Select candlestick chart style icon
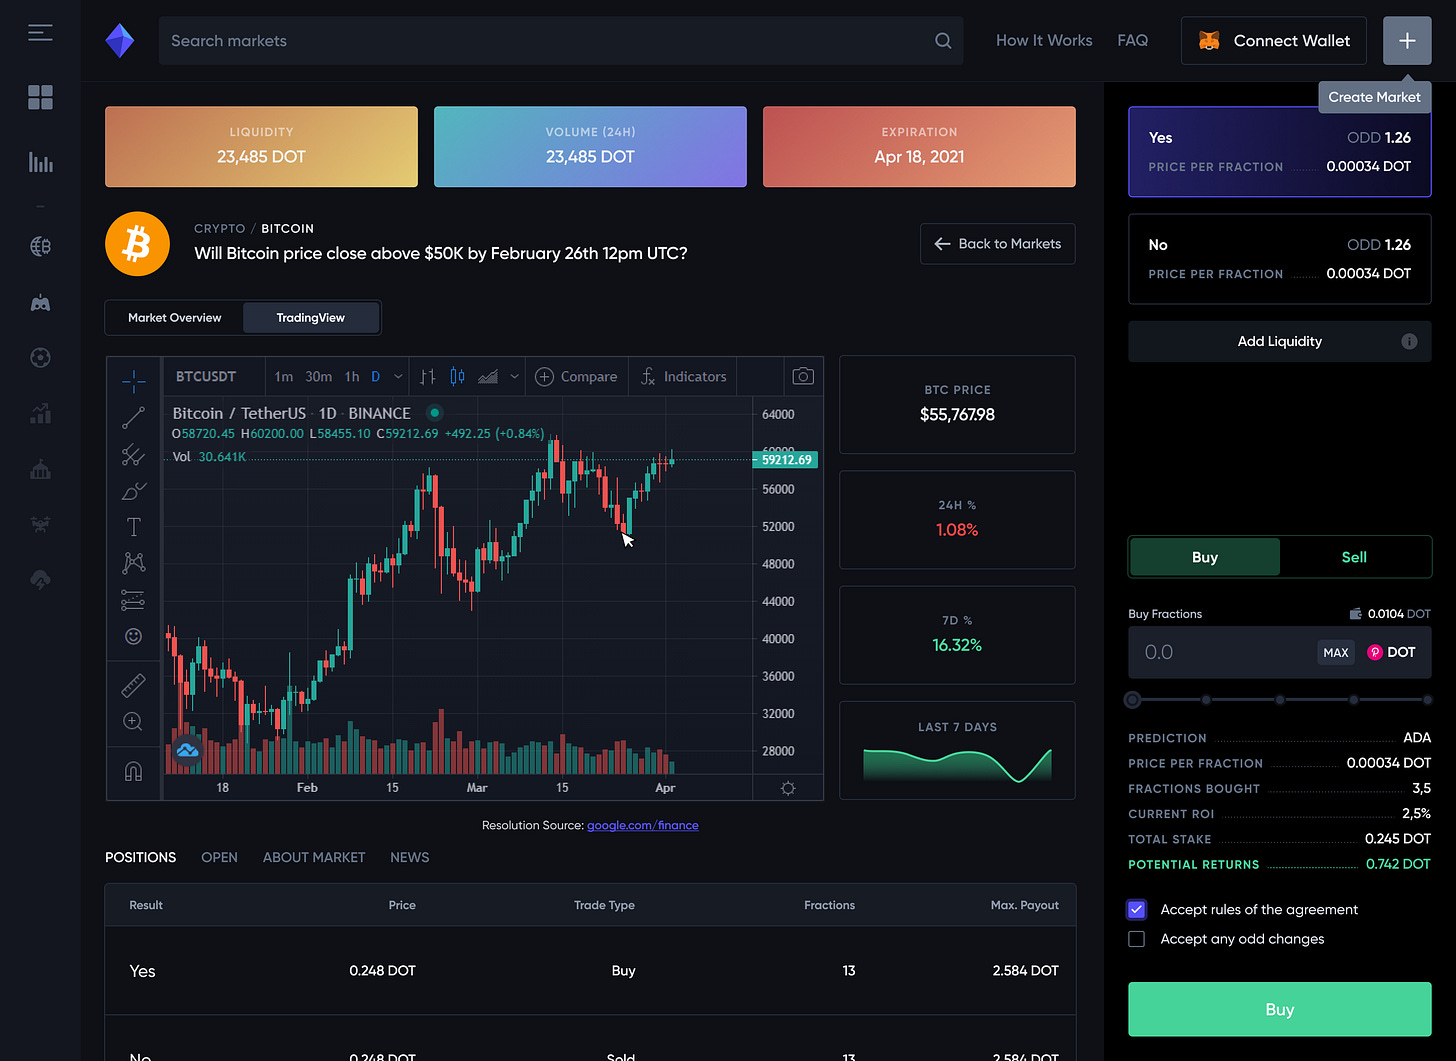 (x=457, y=376)
